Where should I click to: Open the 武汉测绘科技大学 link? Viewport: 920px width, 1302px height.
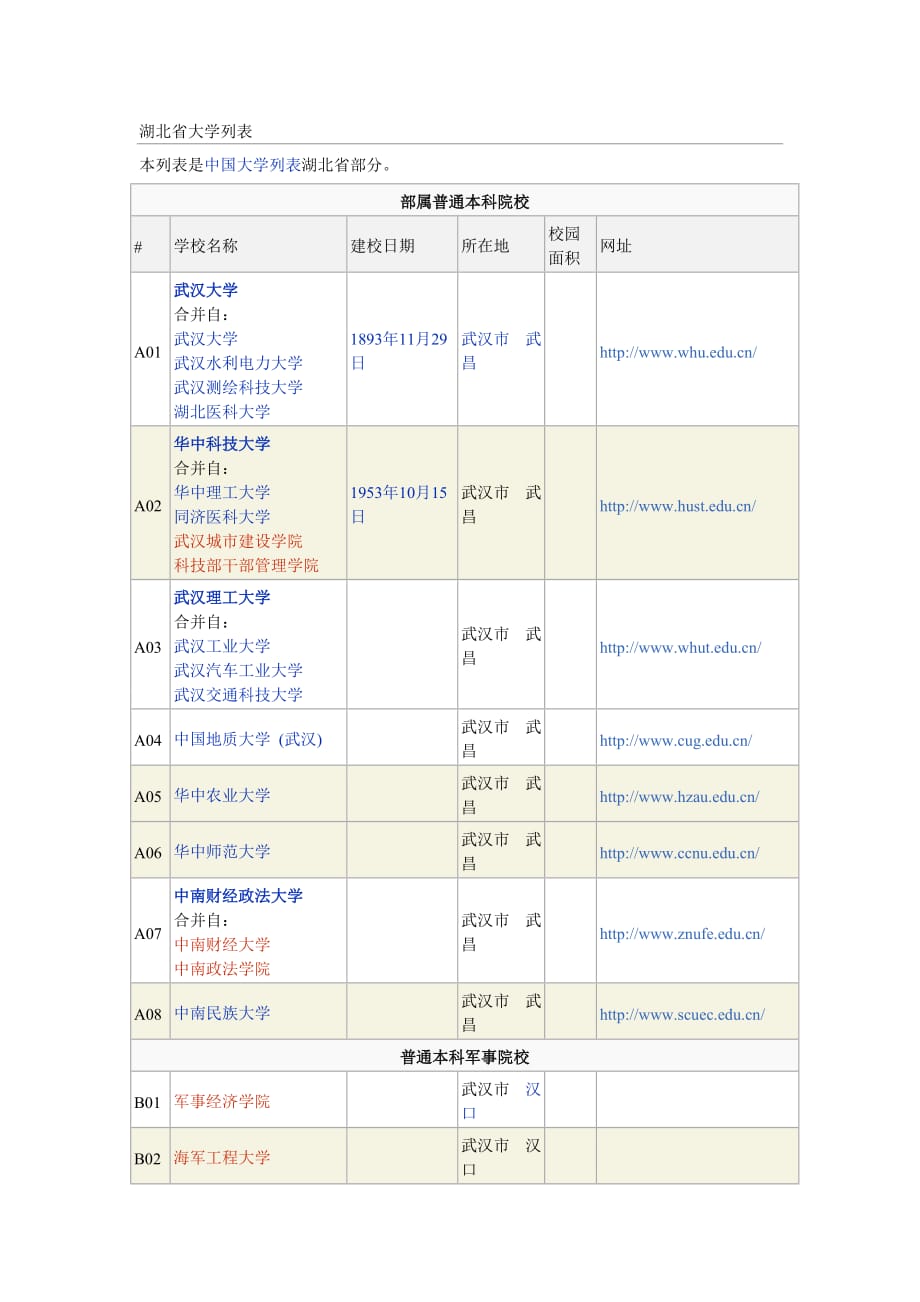point(238,387)
